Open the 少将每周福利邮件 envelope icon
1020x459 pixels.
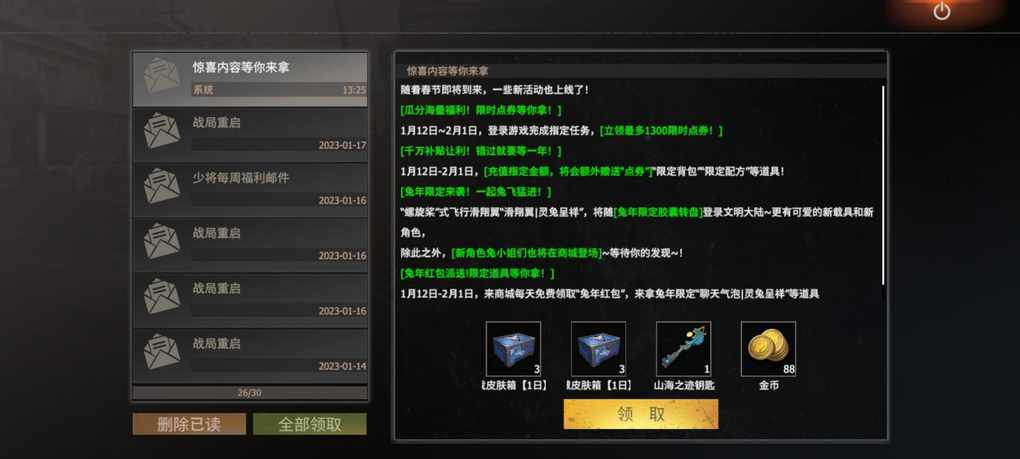(162, 186)
